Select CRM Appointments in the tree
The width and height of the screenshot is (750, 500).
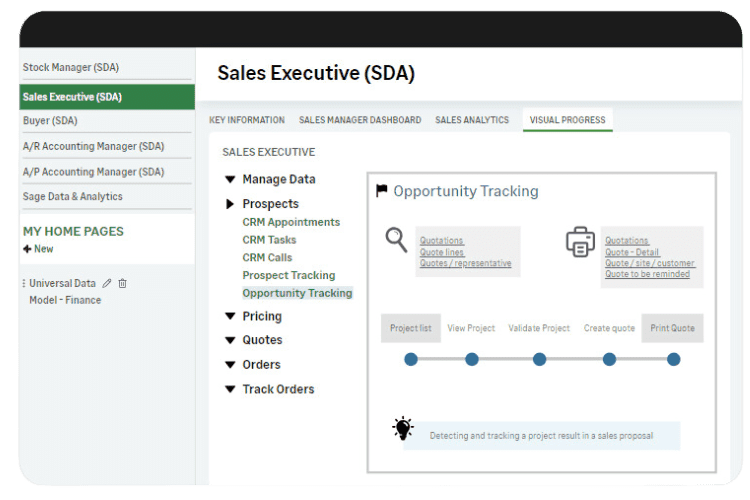[291, 222]
